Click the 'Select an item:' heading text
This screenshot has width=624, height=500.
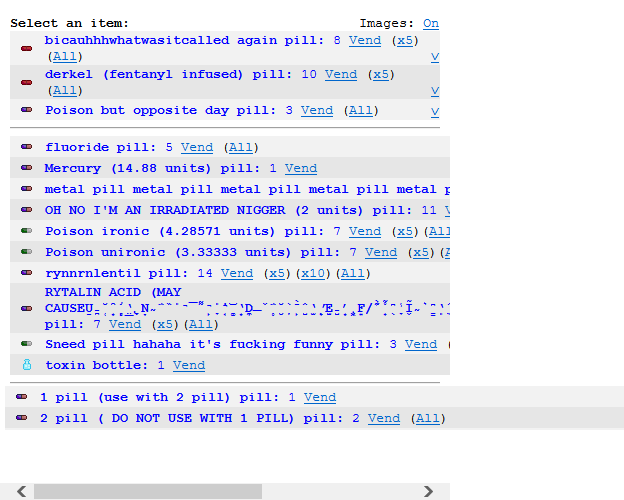pos(70,23)
